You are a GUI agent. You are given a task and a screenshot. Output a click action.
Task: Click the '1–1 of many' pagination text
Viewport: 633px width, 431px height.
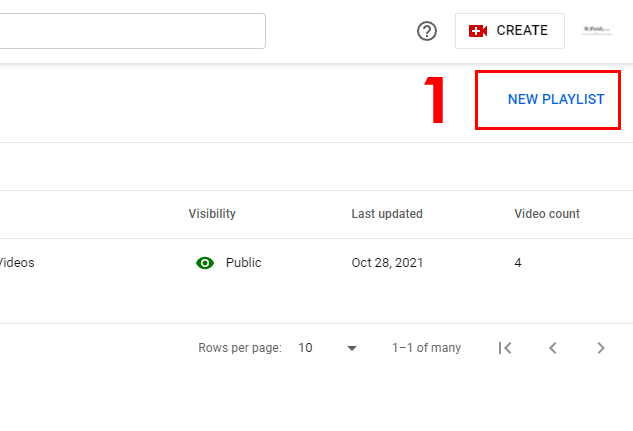[426, 348]
